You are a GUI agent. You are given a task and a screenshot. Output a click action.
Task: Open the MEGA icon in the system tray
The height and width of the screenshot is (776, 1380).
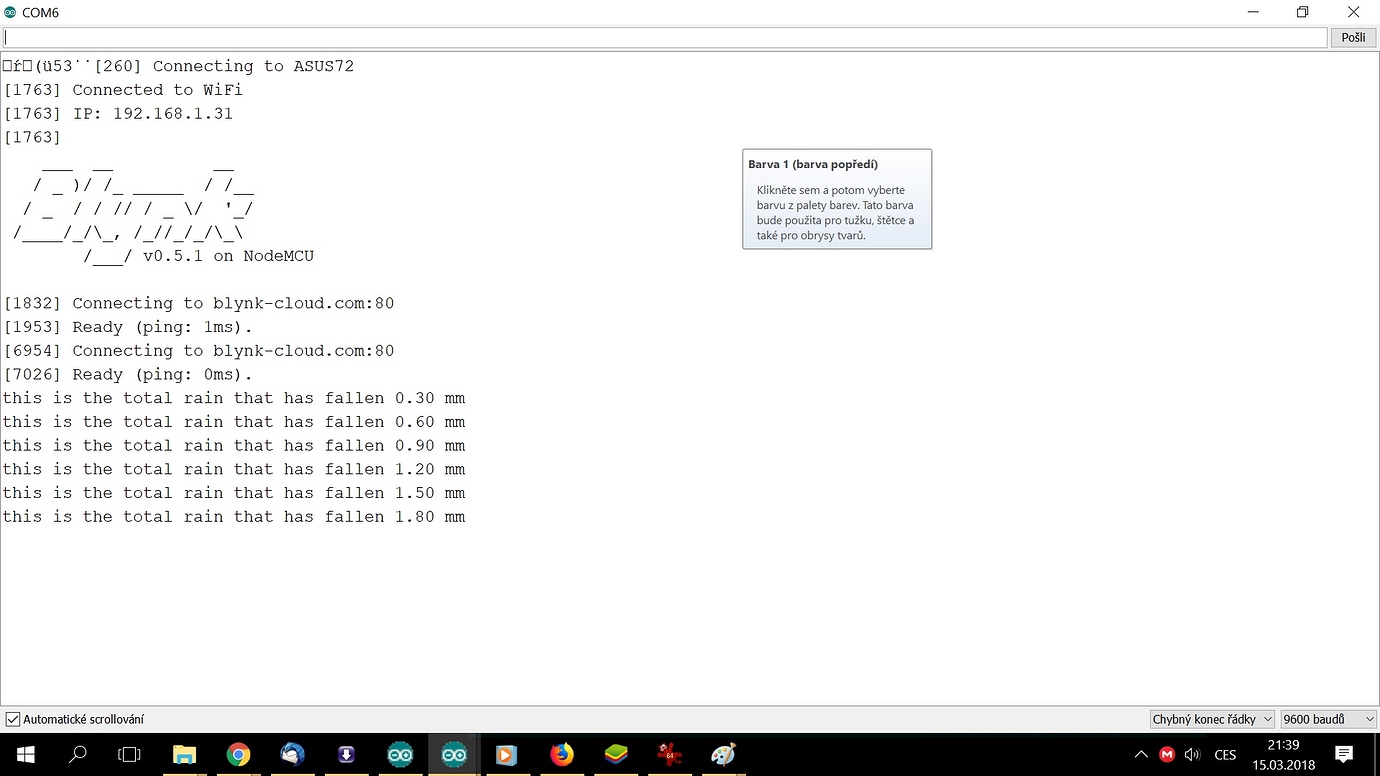(x=1166, y=754)
